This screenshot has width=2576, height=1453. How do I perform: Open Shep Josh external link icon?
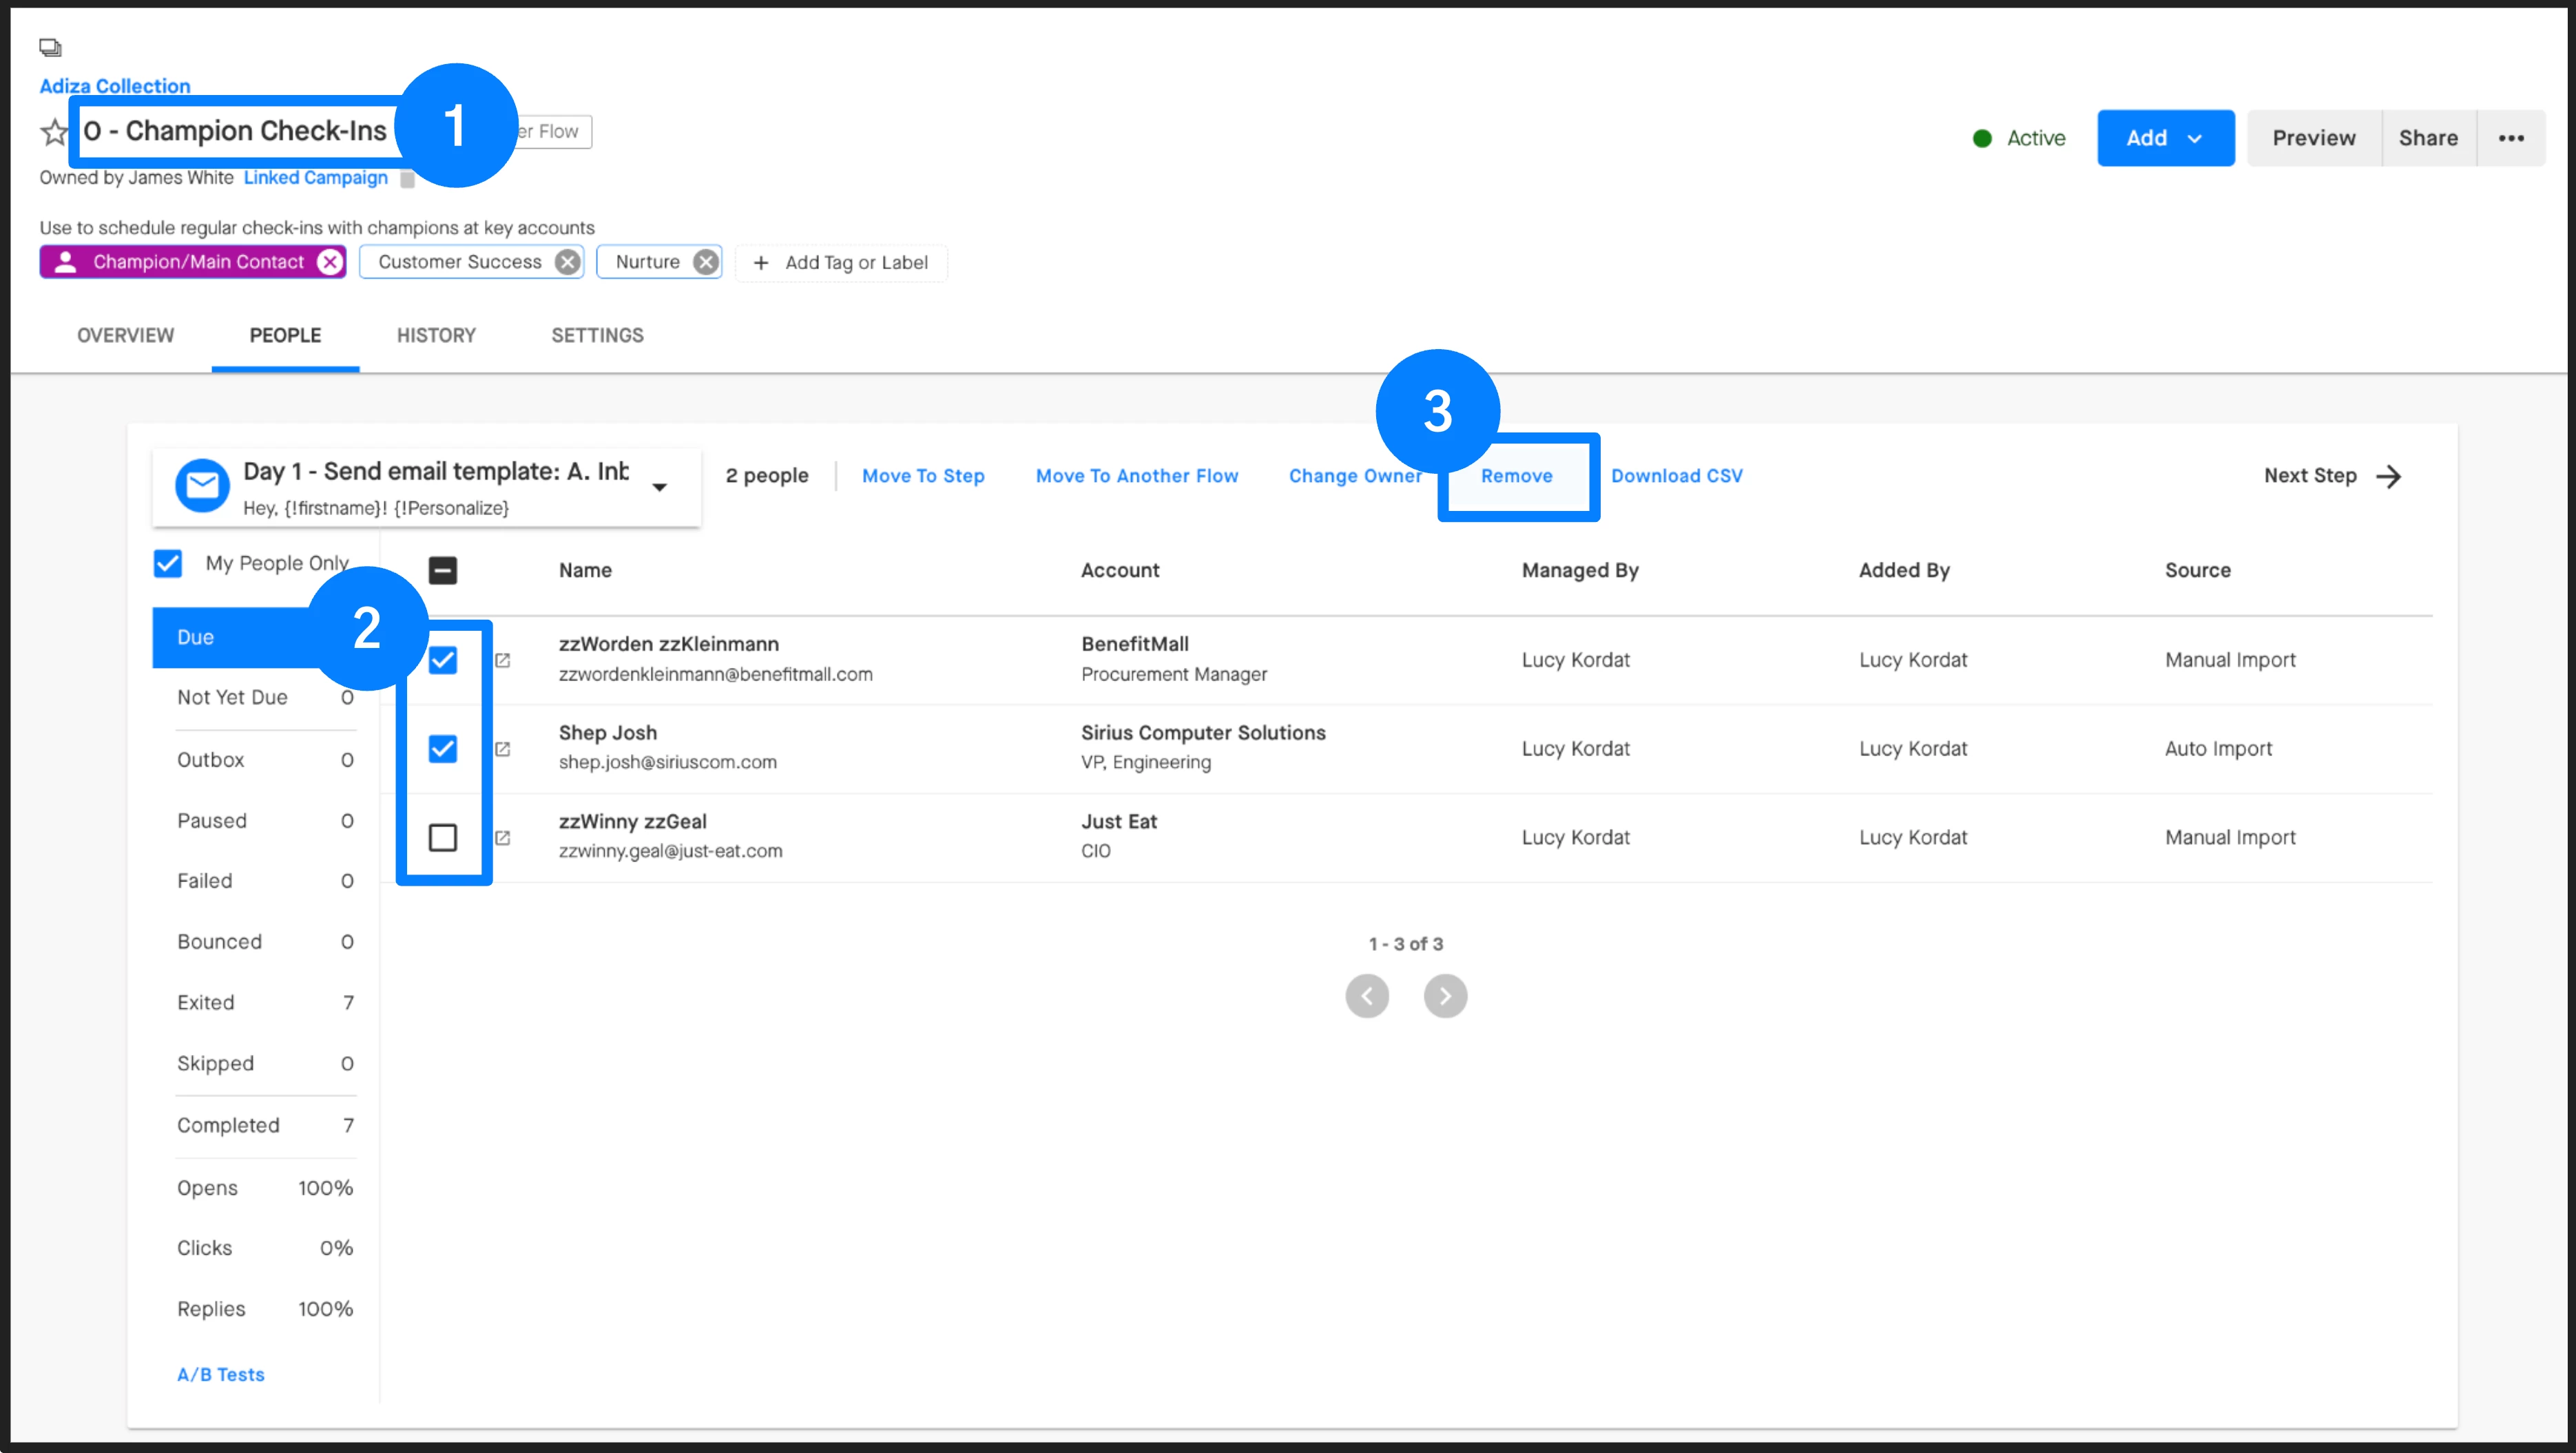[503, 749]
